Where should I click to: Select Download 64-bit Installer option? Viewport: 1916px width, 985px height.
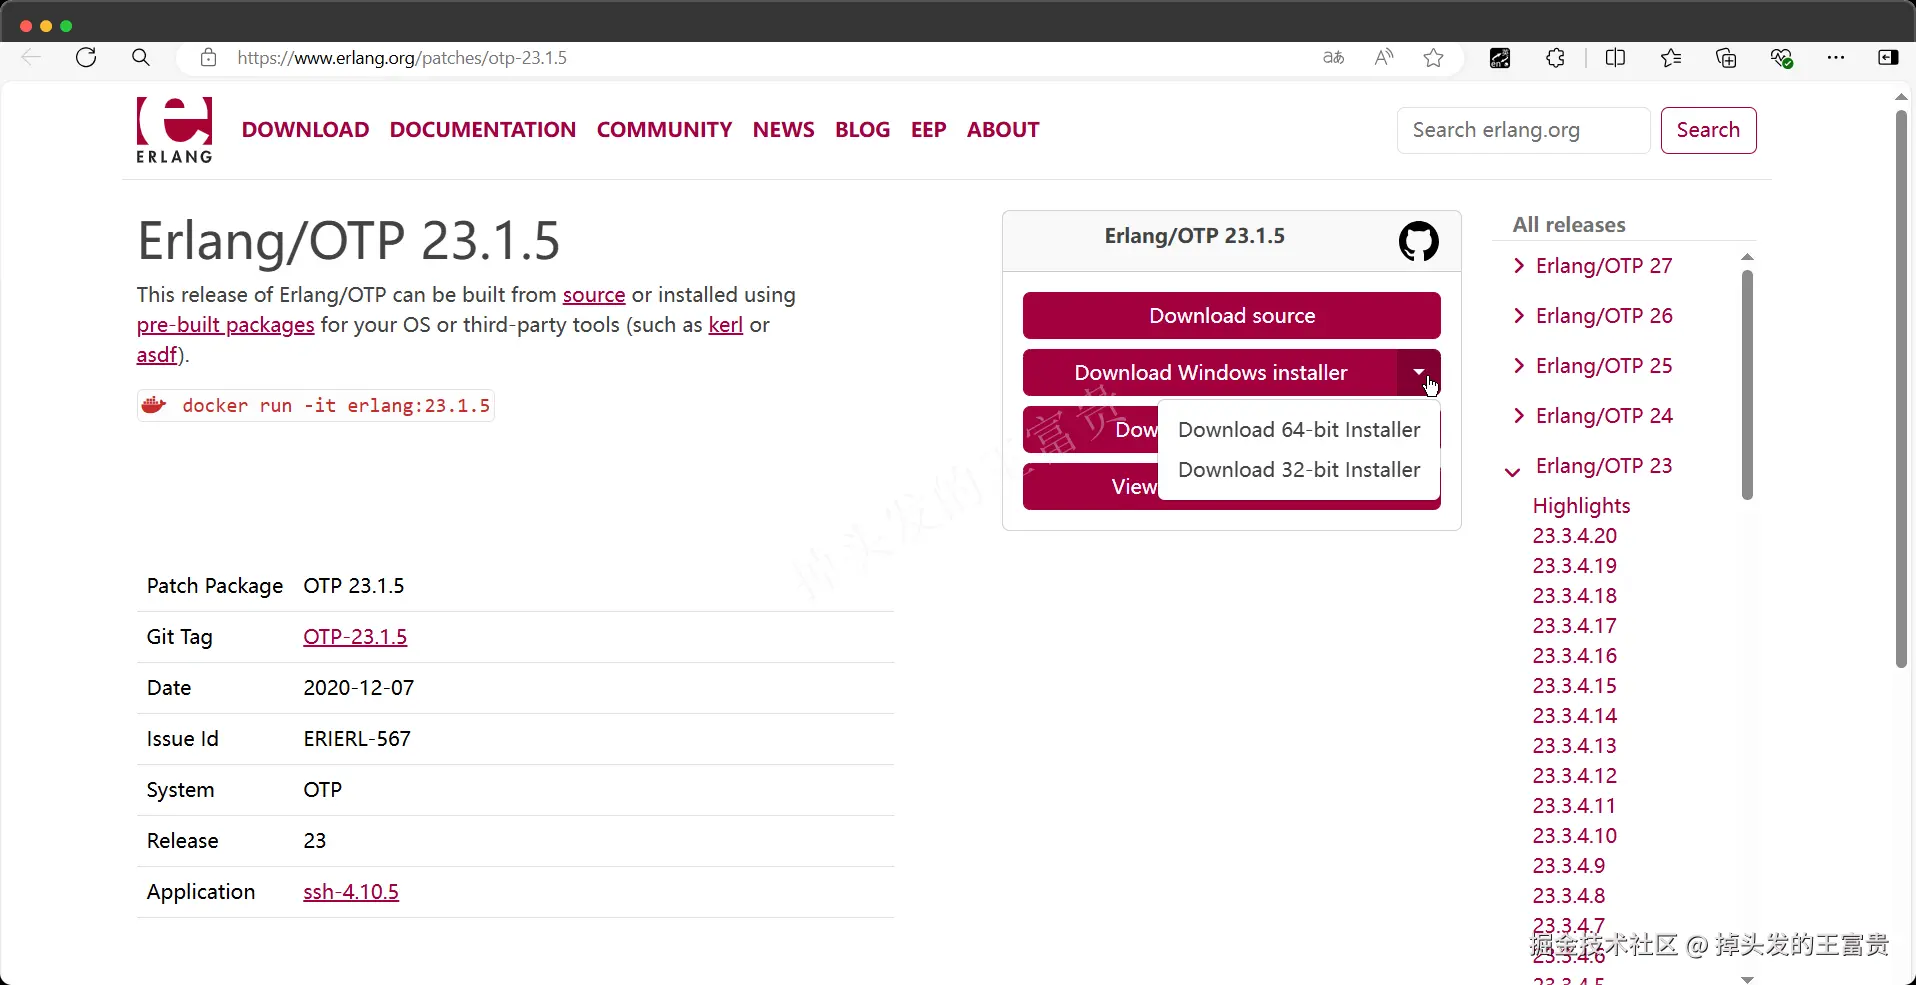point(1299,430)
